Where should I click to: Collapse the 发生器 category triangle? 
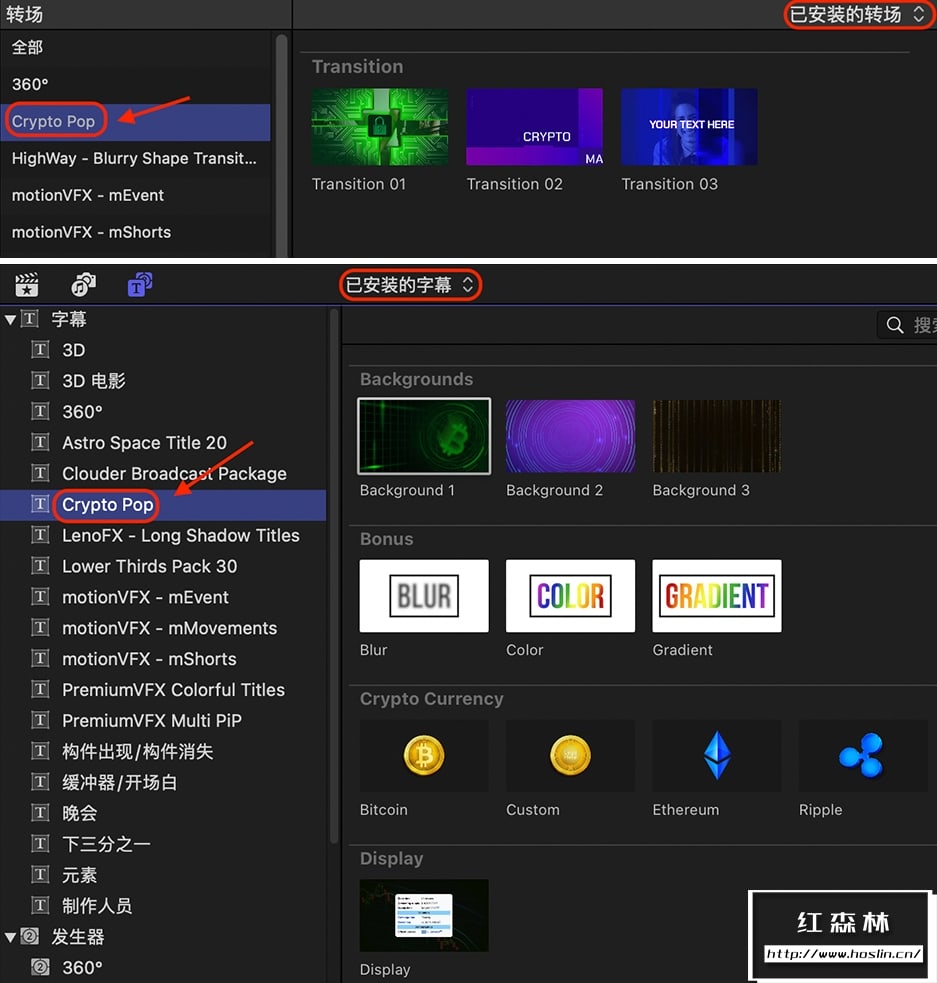click(10, 937)
